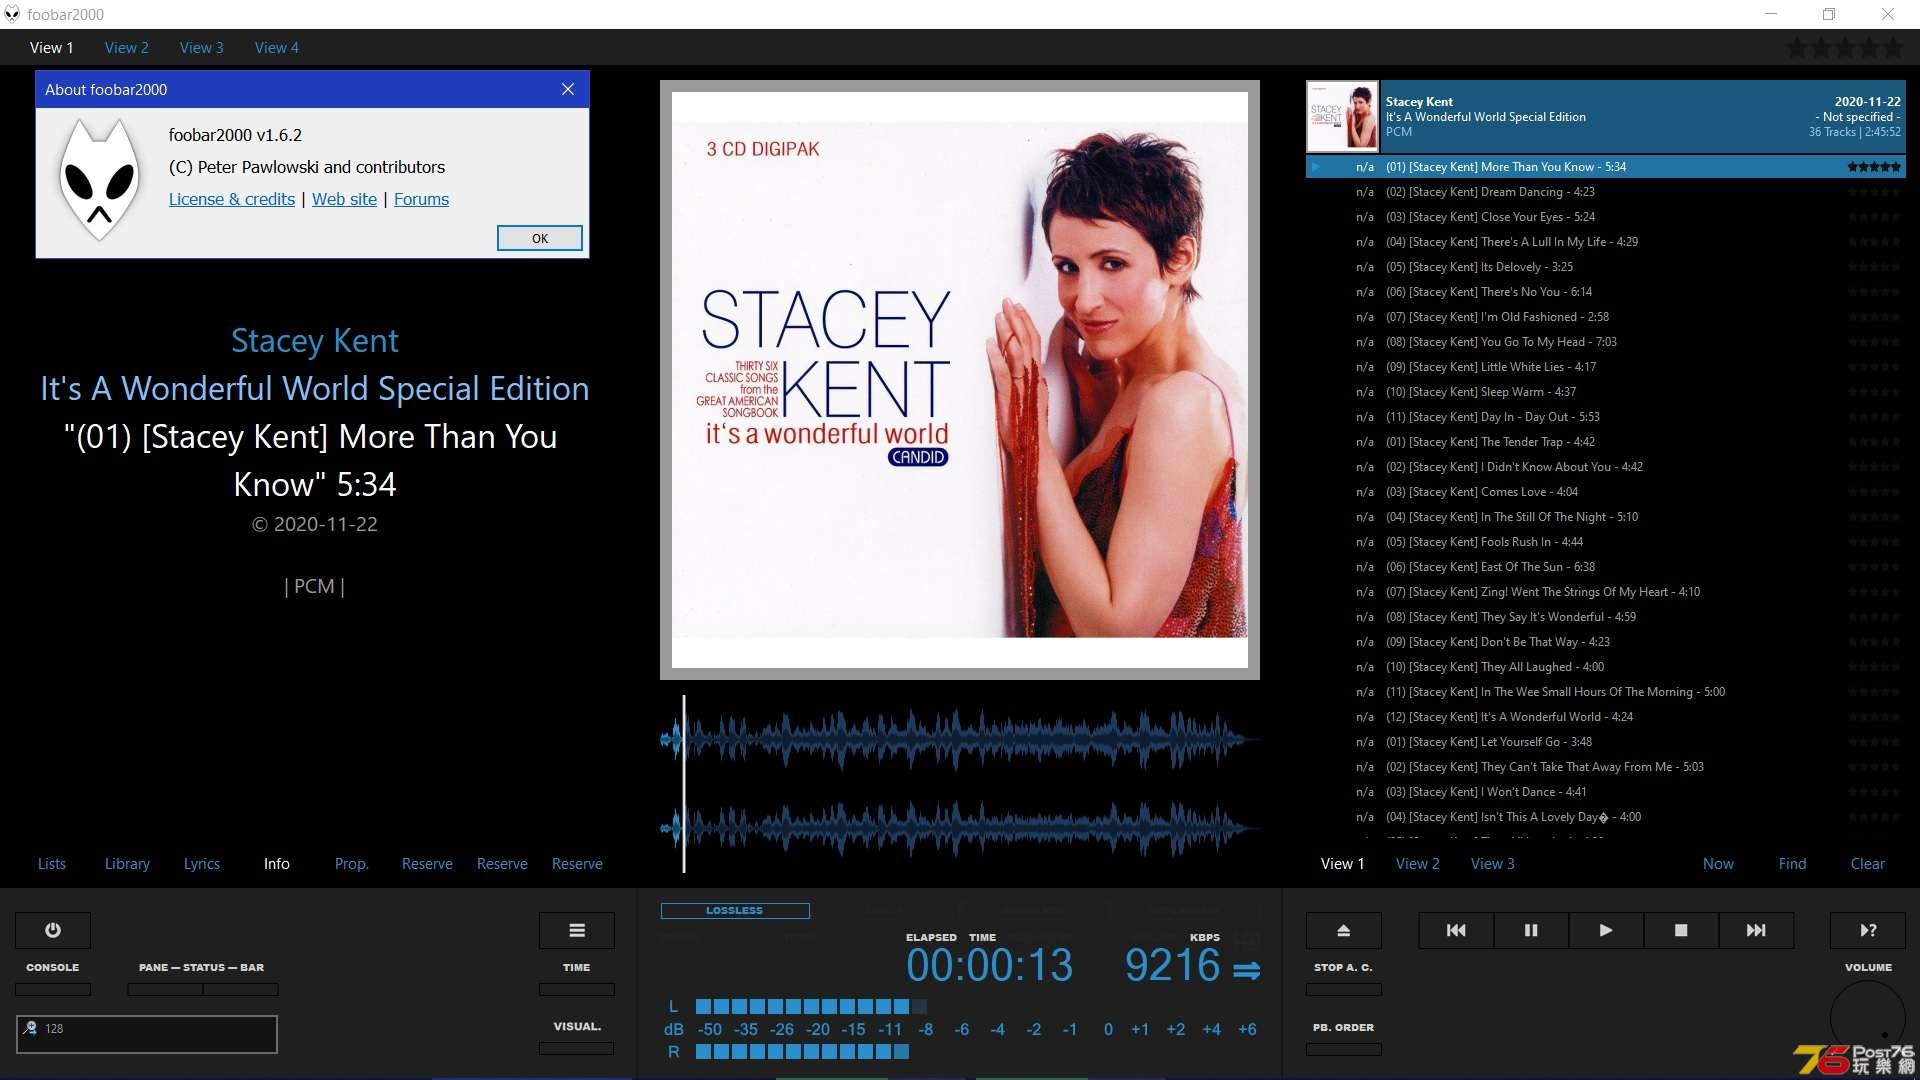Screen dimensions: 1920x1080
Task: Click the playing indicator arrow on track 01
Action: point(1316,167)
